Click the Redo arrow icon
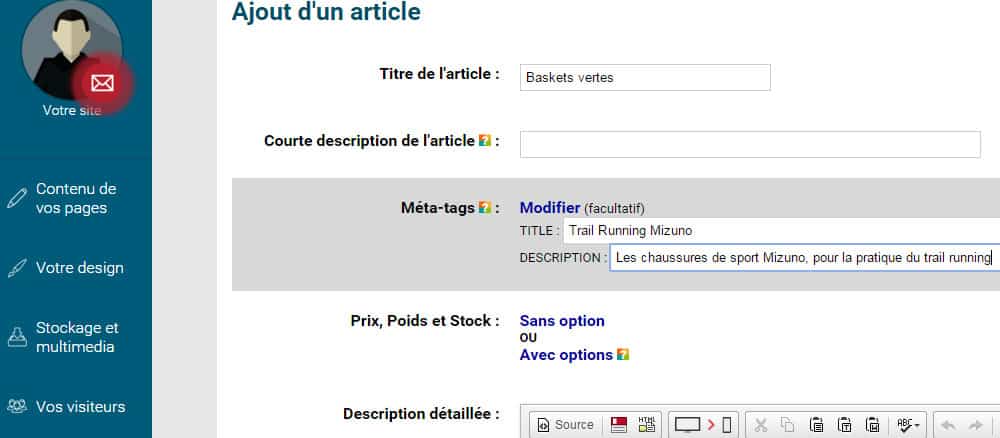Viewport: 1000px width, 438px height. [x=976, y=425]
